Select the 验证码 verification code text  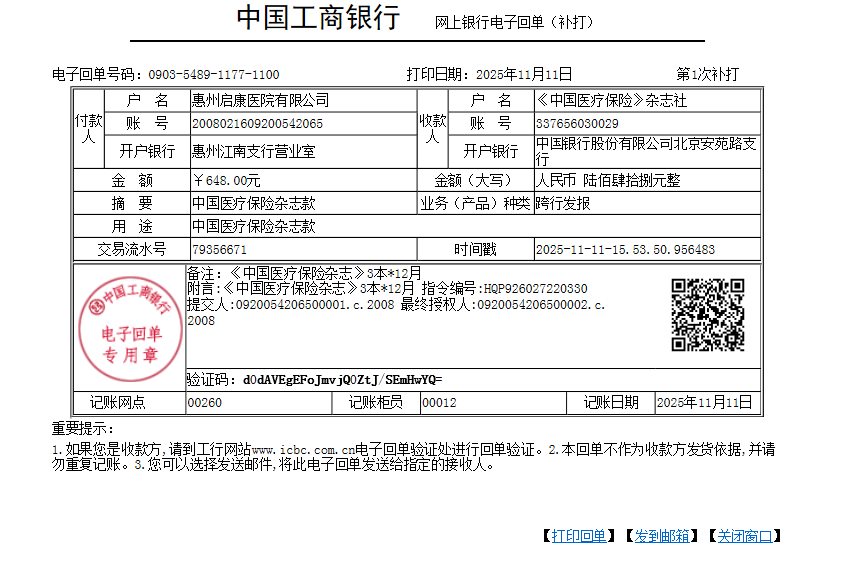click(x=340, y=380)
